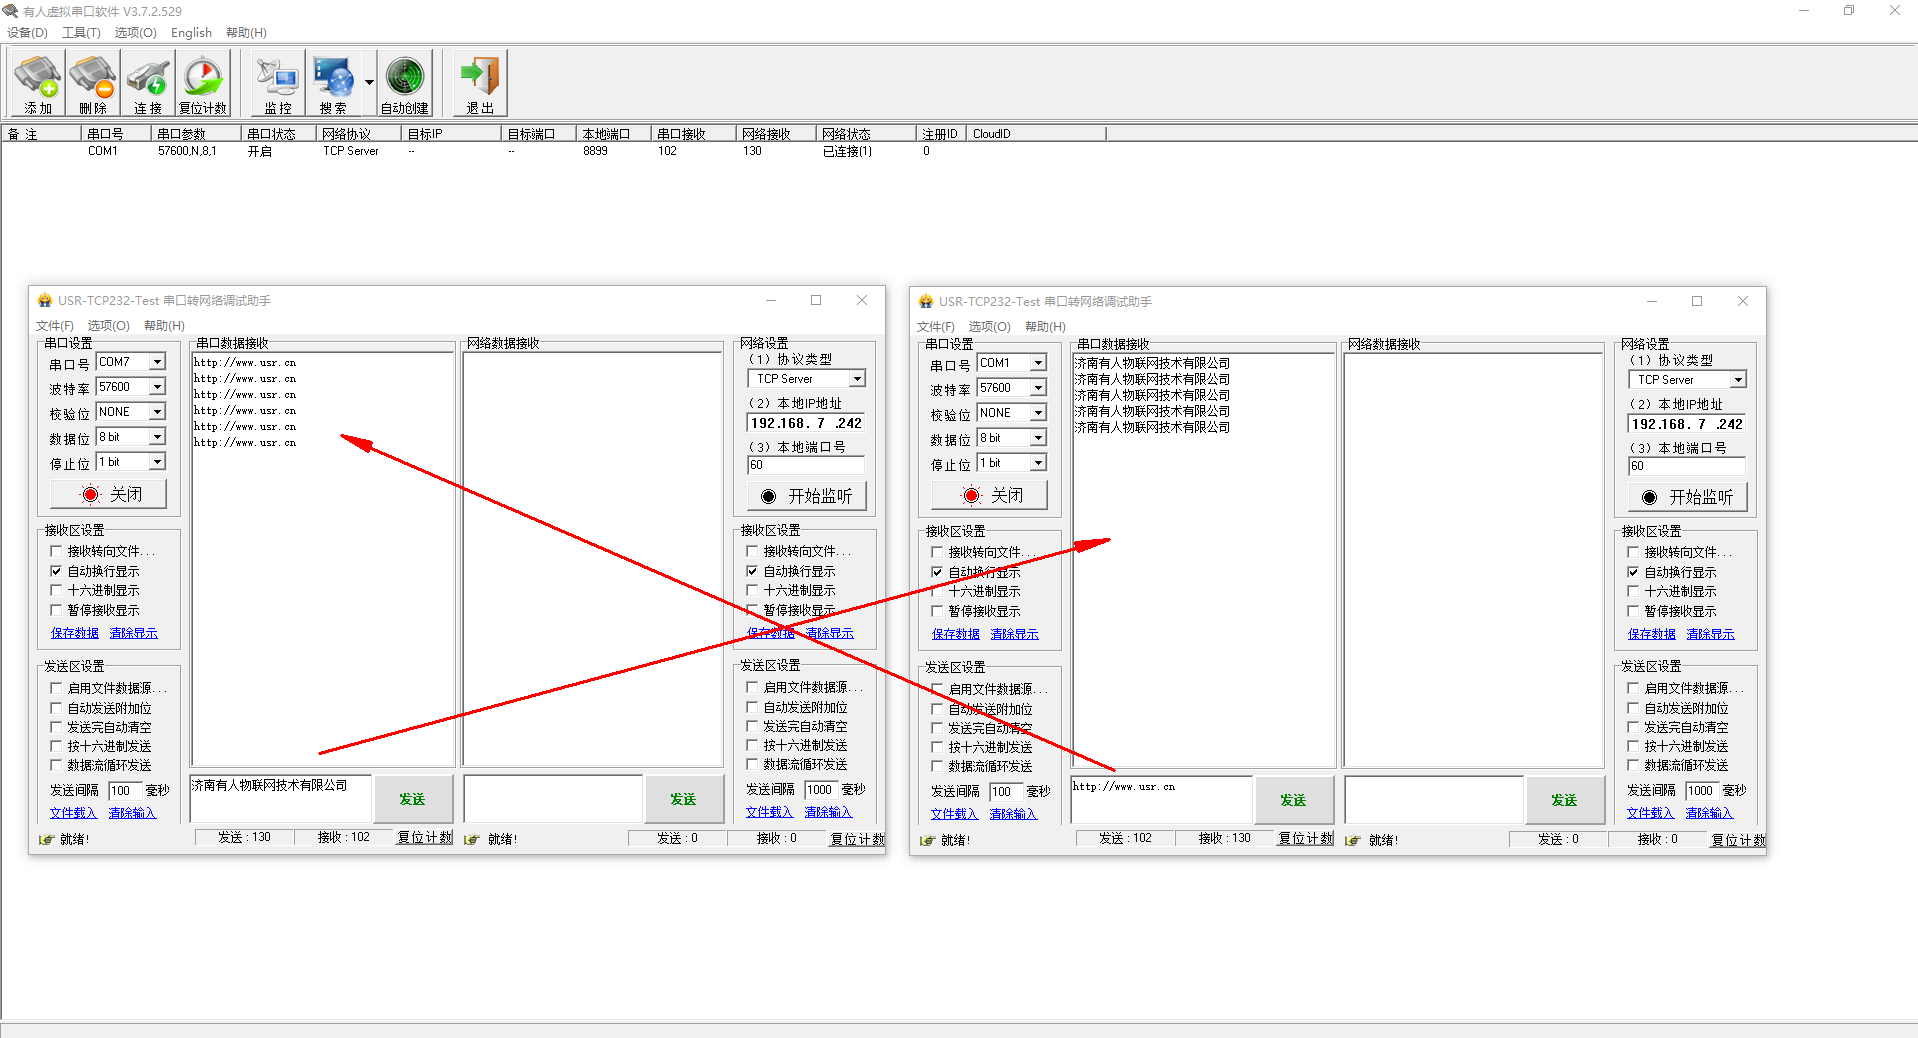This screenshot has height=1038, width=1918.
Task: Click 清除显示 link in left serial receive settings
Action: point(133,633)
